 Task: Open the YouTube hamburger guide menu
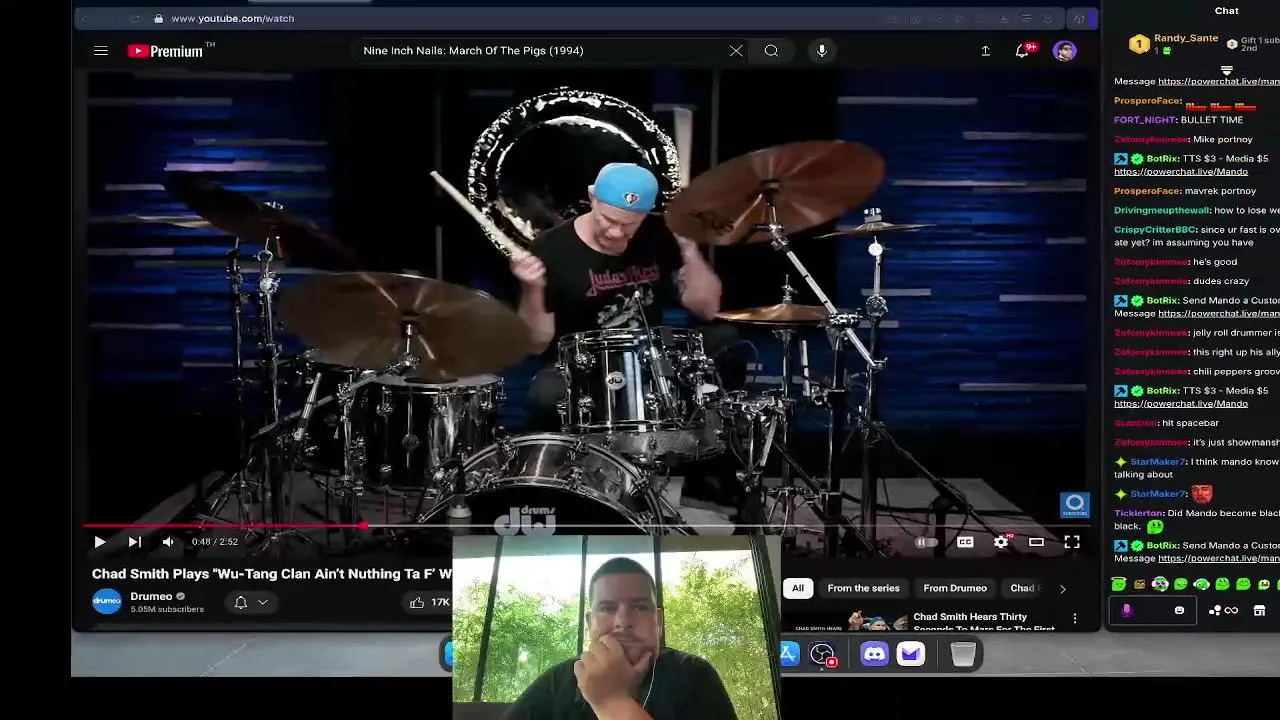[101, 51]
